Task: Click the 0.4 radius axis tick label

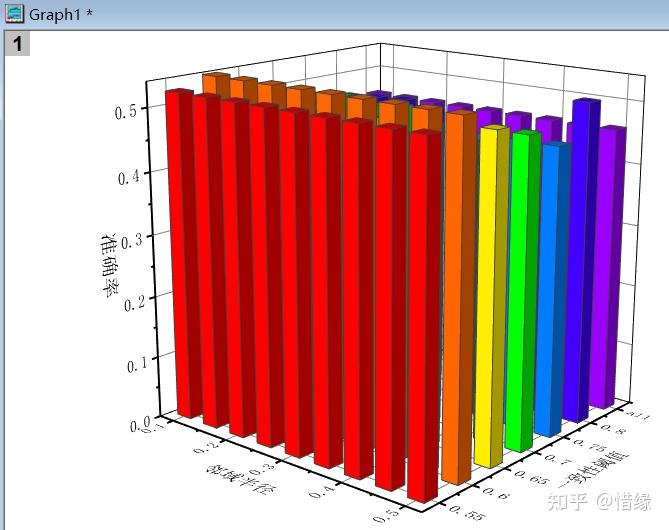Action: point(323,493)
